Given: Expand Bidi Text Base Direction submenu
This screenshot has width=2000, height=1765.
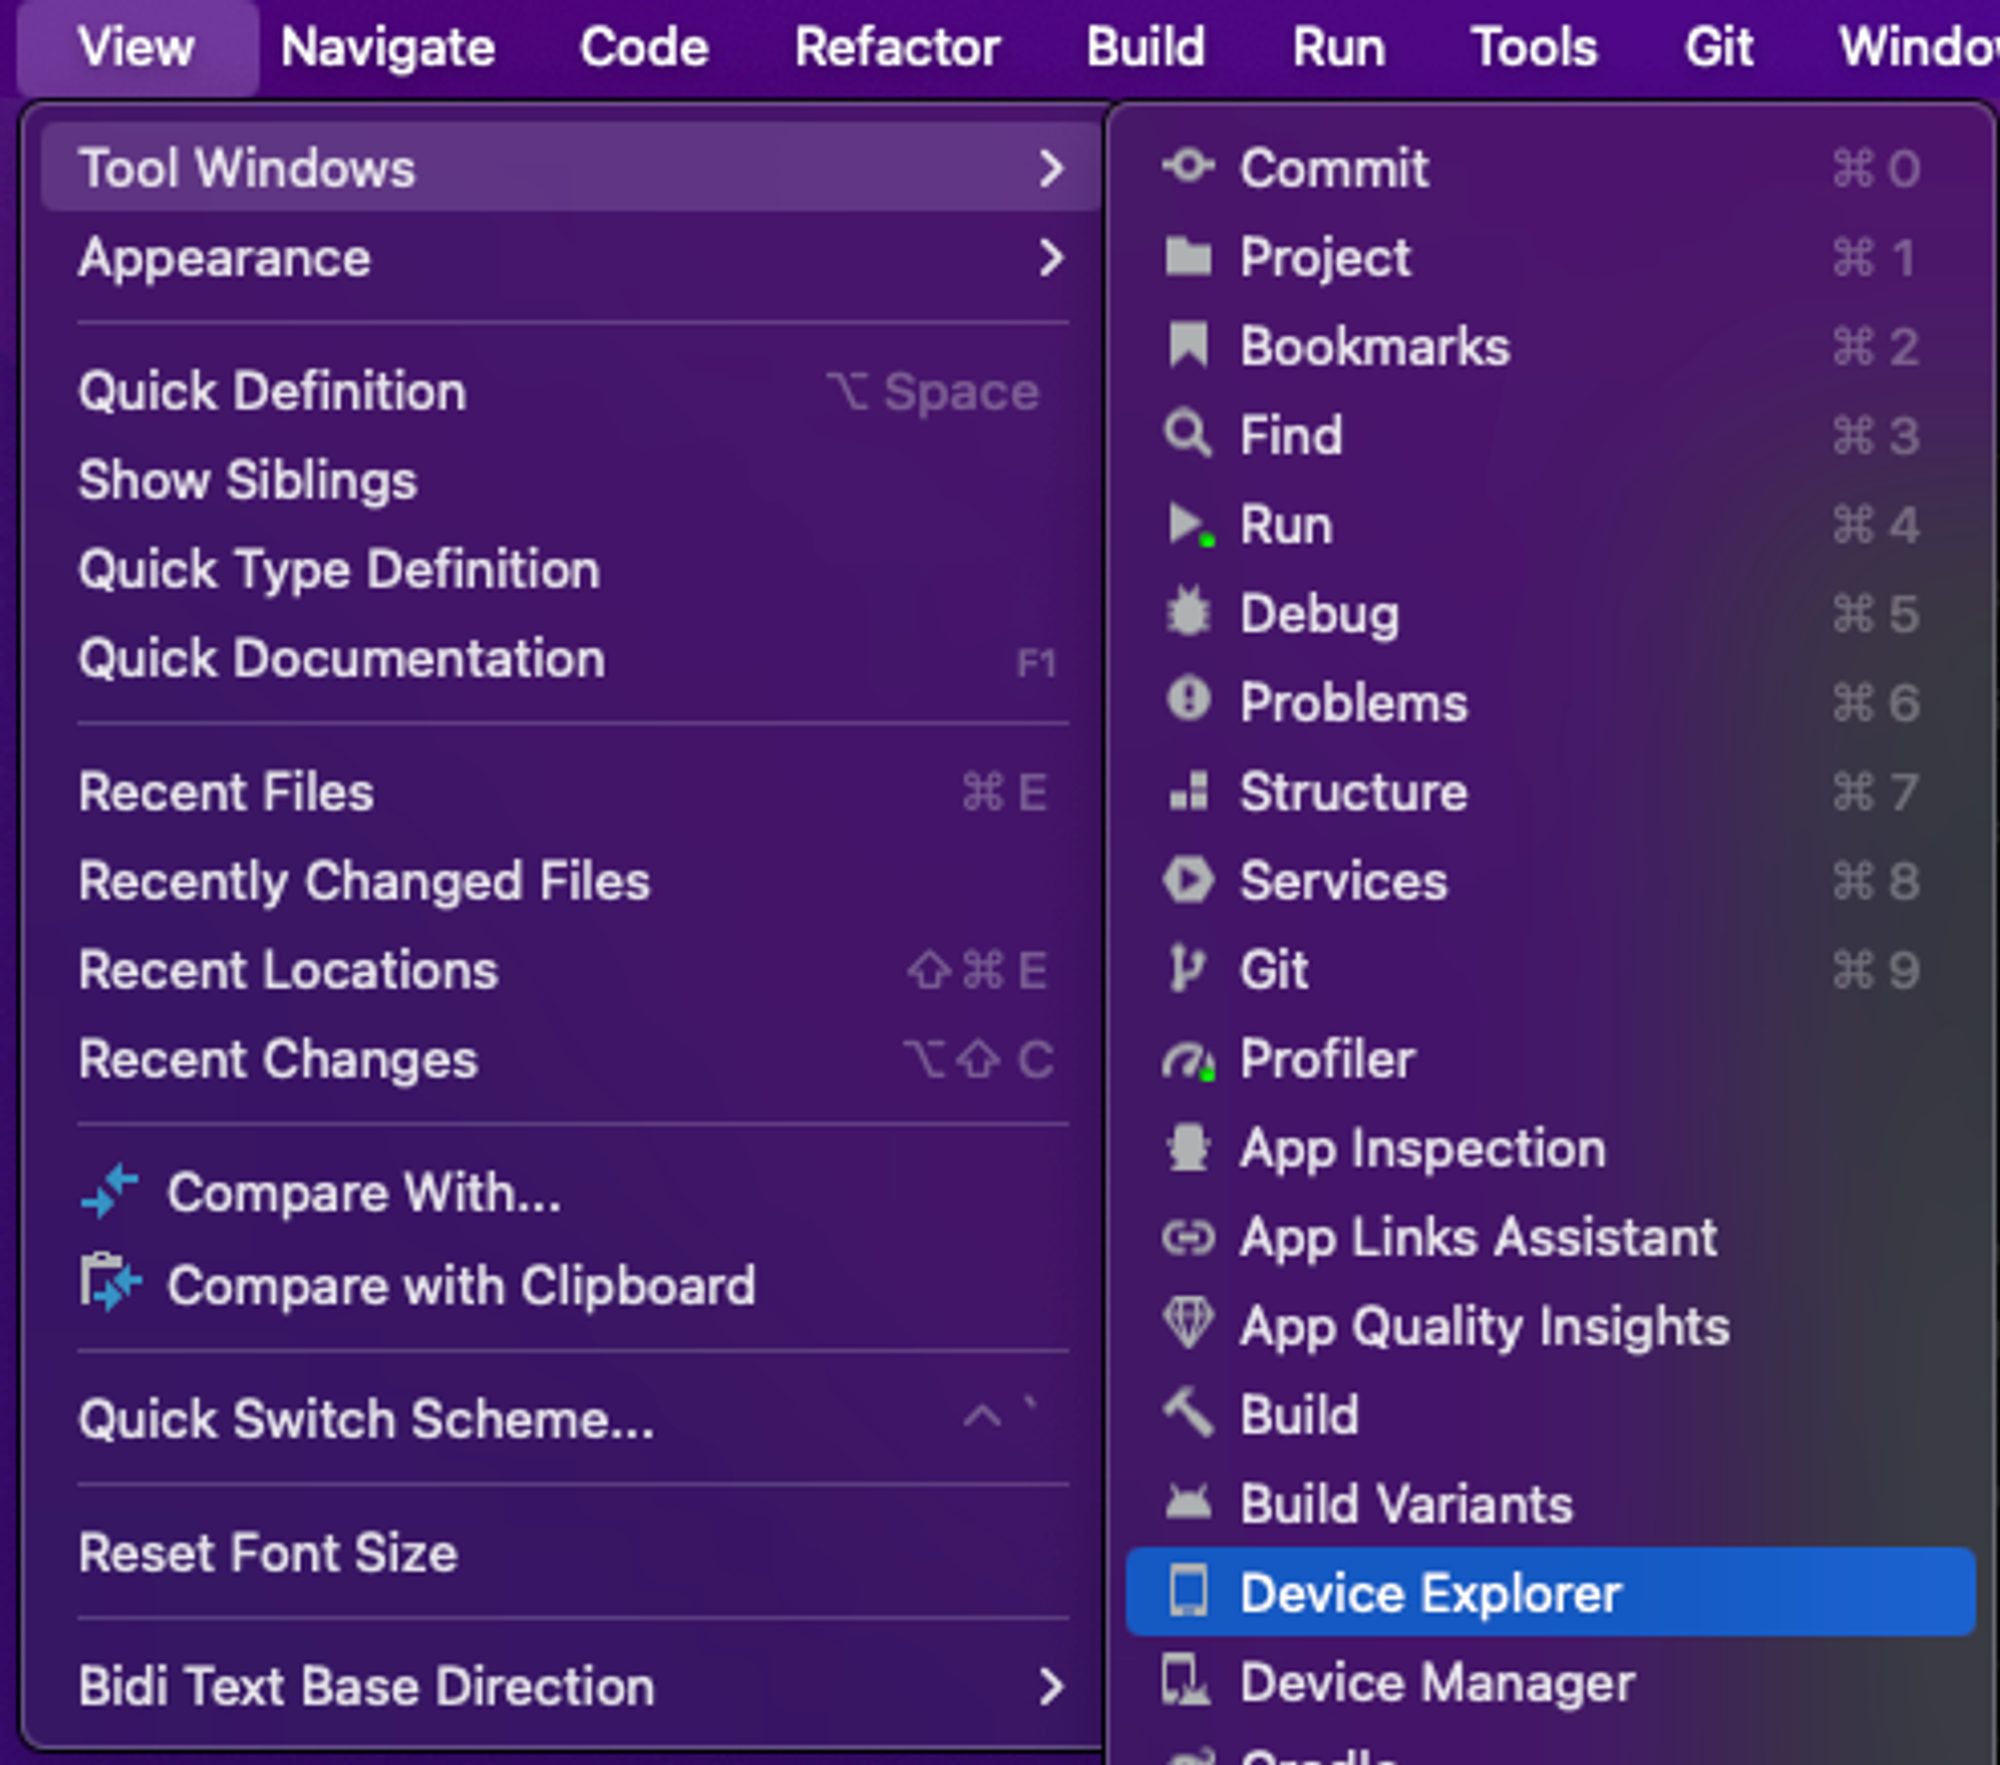Looking at the screenshot, I should click(1050, 1686).
